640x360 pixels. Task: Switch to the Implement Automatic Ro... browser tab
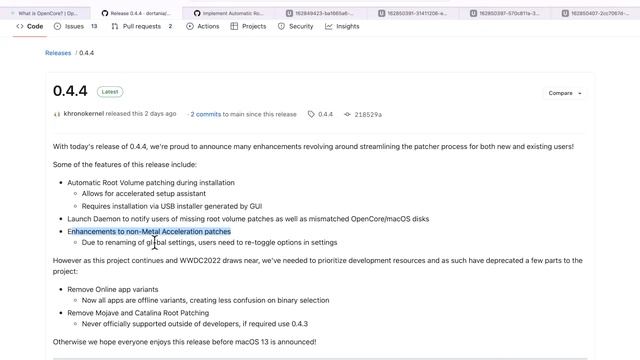(229, 13)
